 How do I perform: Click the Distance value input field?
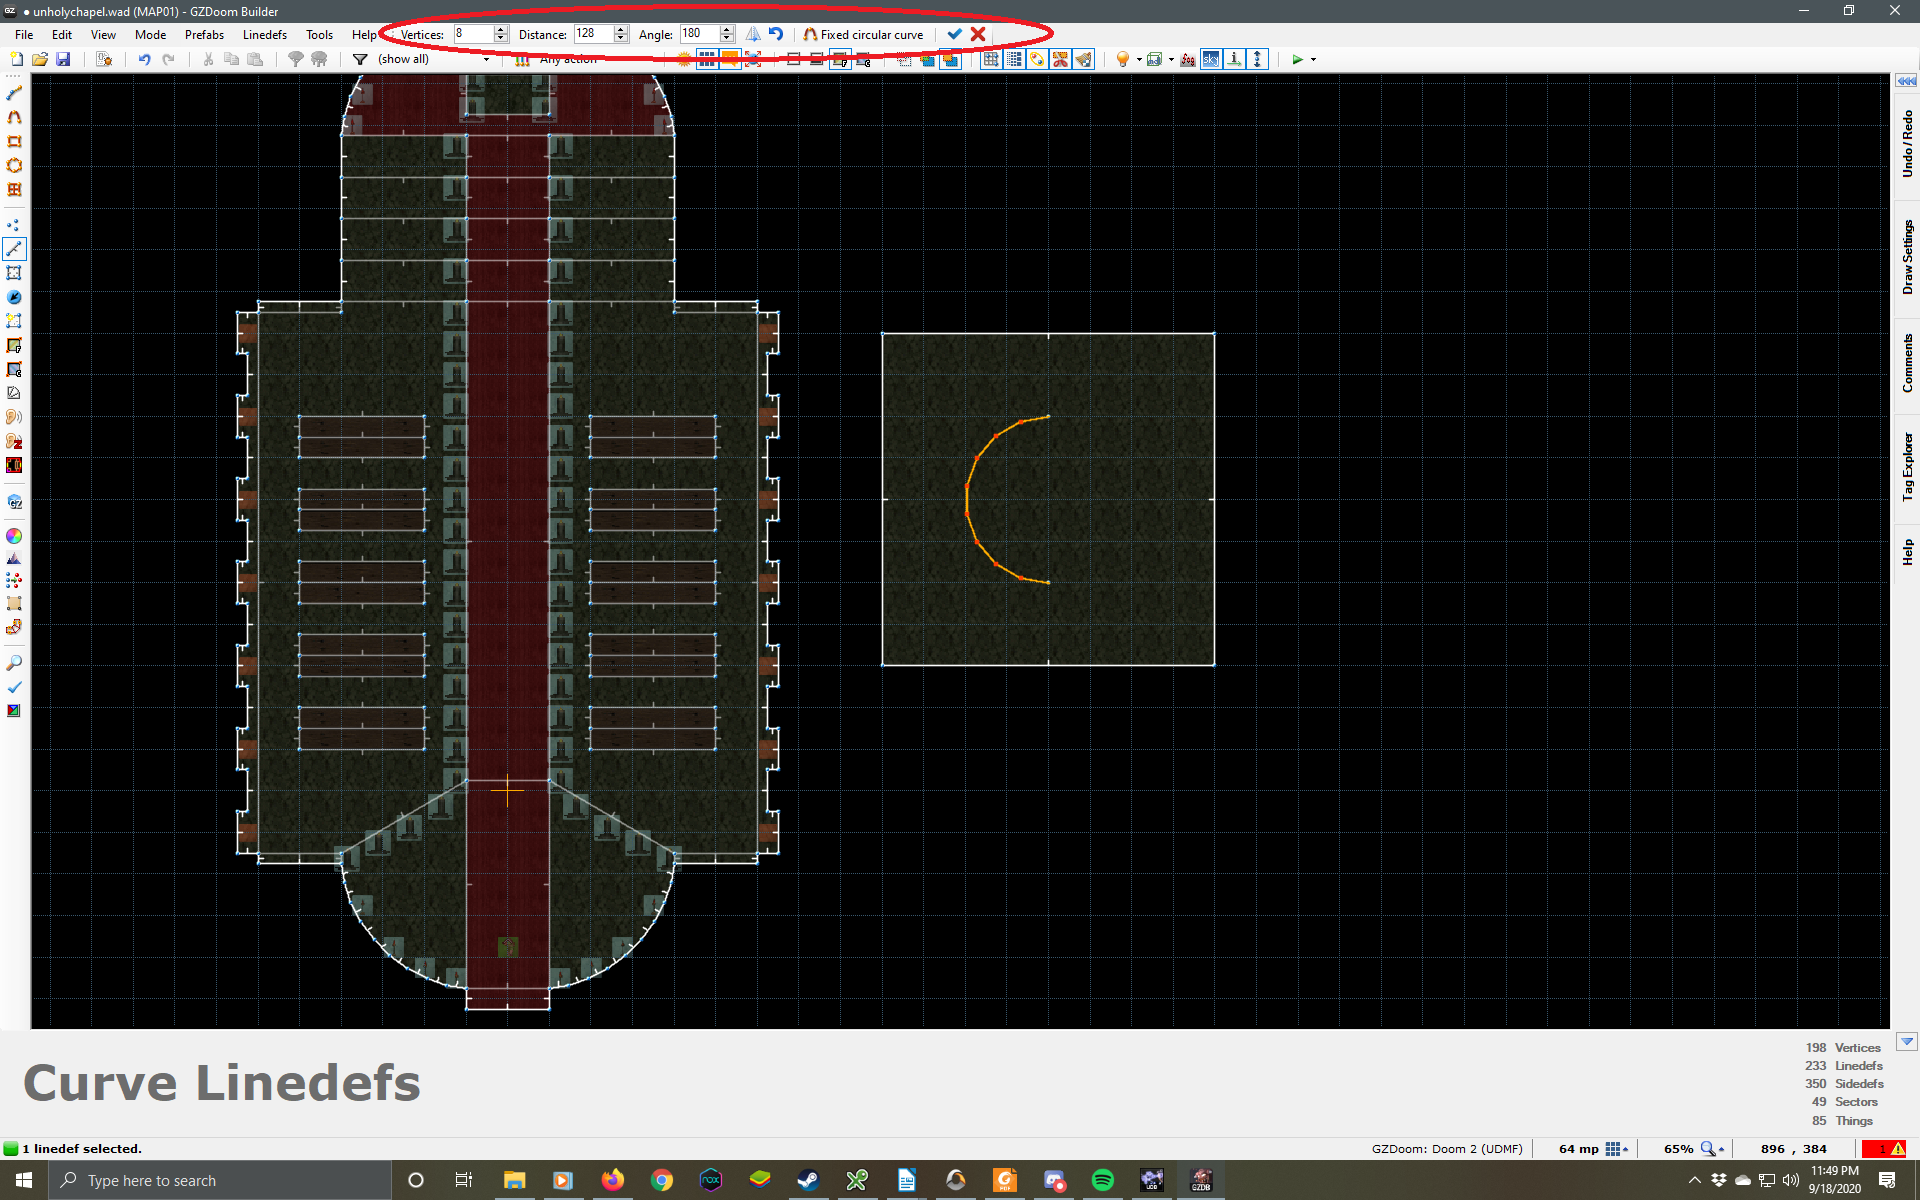coord(593,34)
